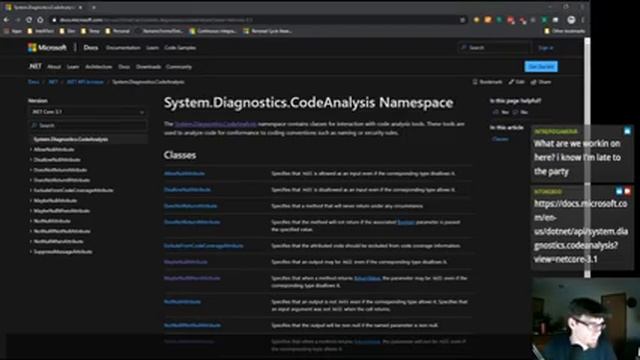This screenshot has width=640, height=360.
Task: Expand ExcludeFromCodeCoverageAttribute in the sidebar tree
Action: point(31,190)
